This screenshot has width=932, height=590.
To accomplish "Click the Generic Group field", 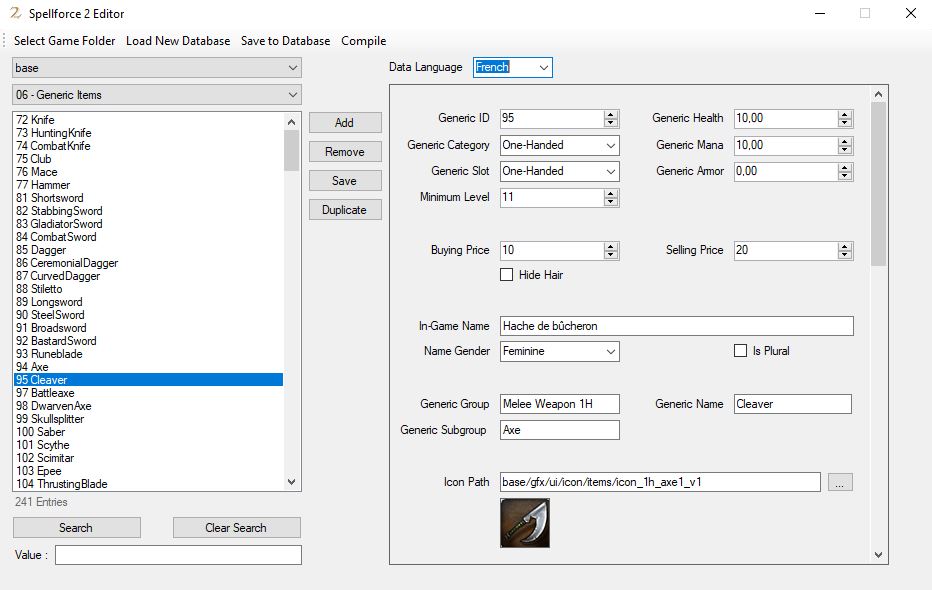I will tap(559, 404).
